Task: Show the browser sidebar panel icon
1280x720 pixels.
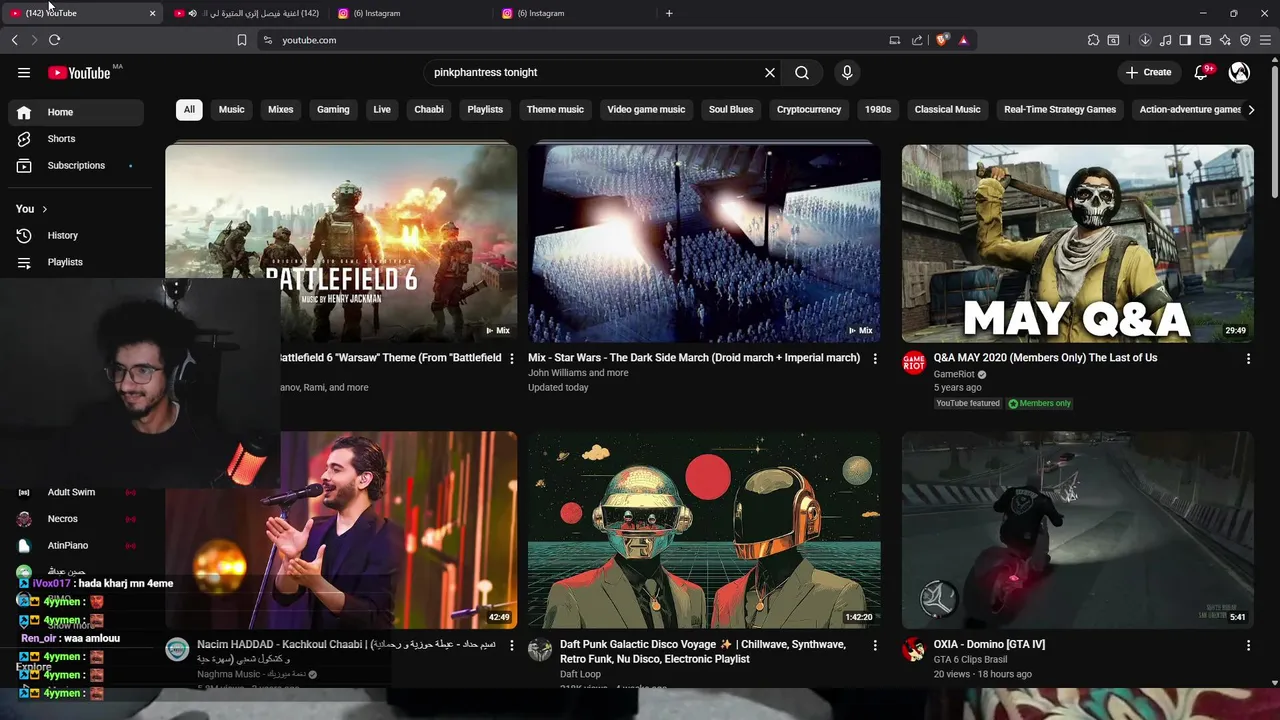Action: tap(1185, 40)
